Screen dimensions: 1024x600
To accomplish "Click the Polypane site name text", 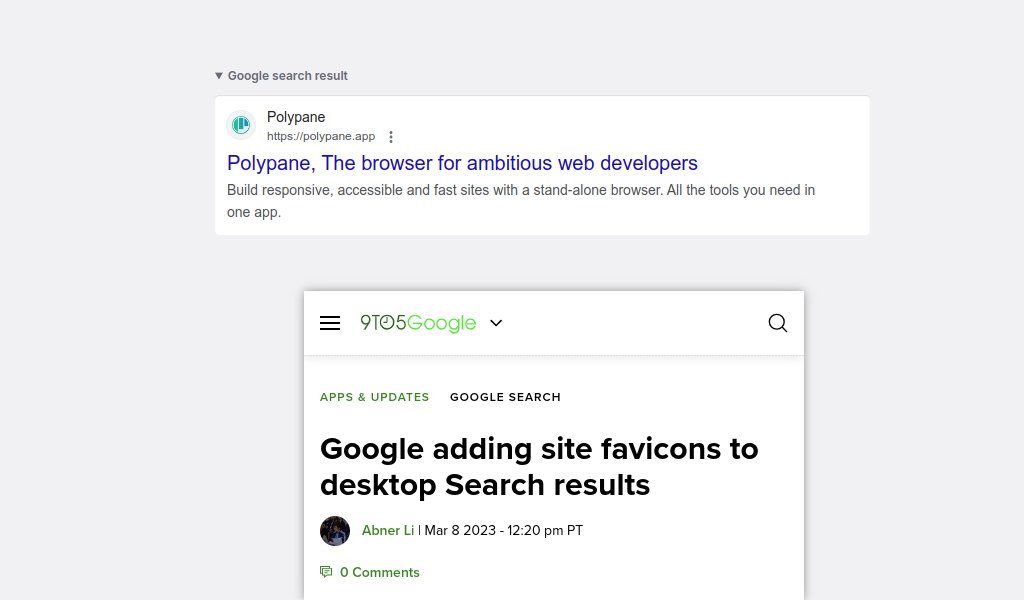I will pyautogui.click(x=296, y=117).
